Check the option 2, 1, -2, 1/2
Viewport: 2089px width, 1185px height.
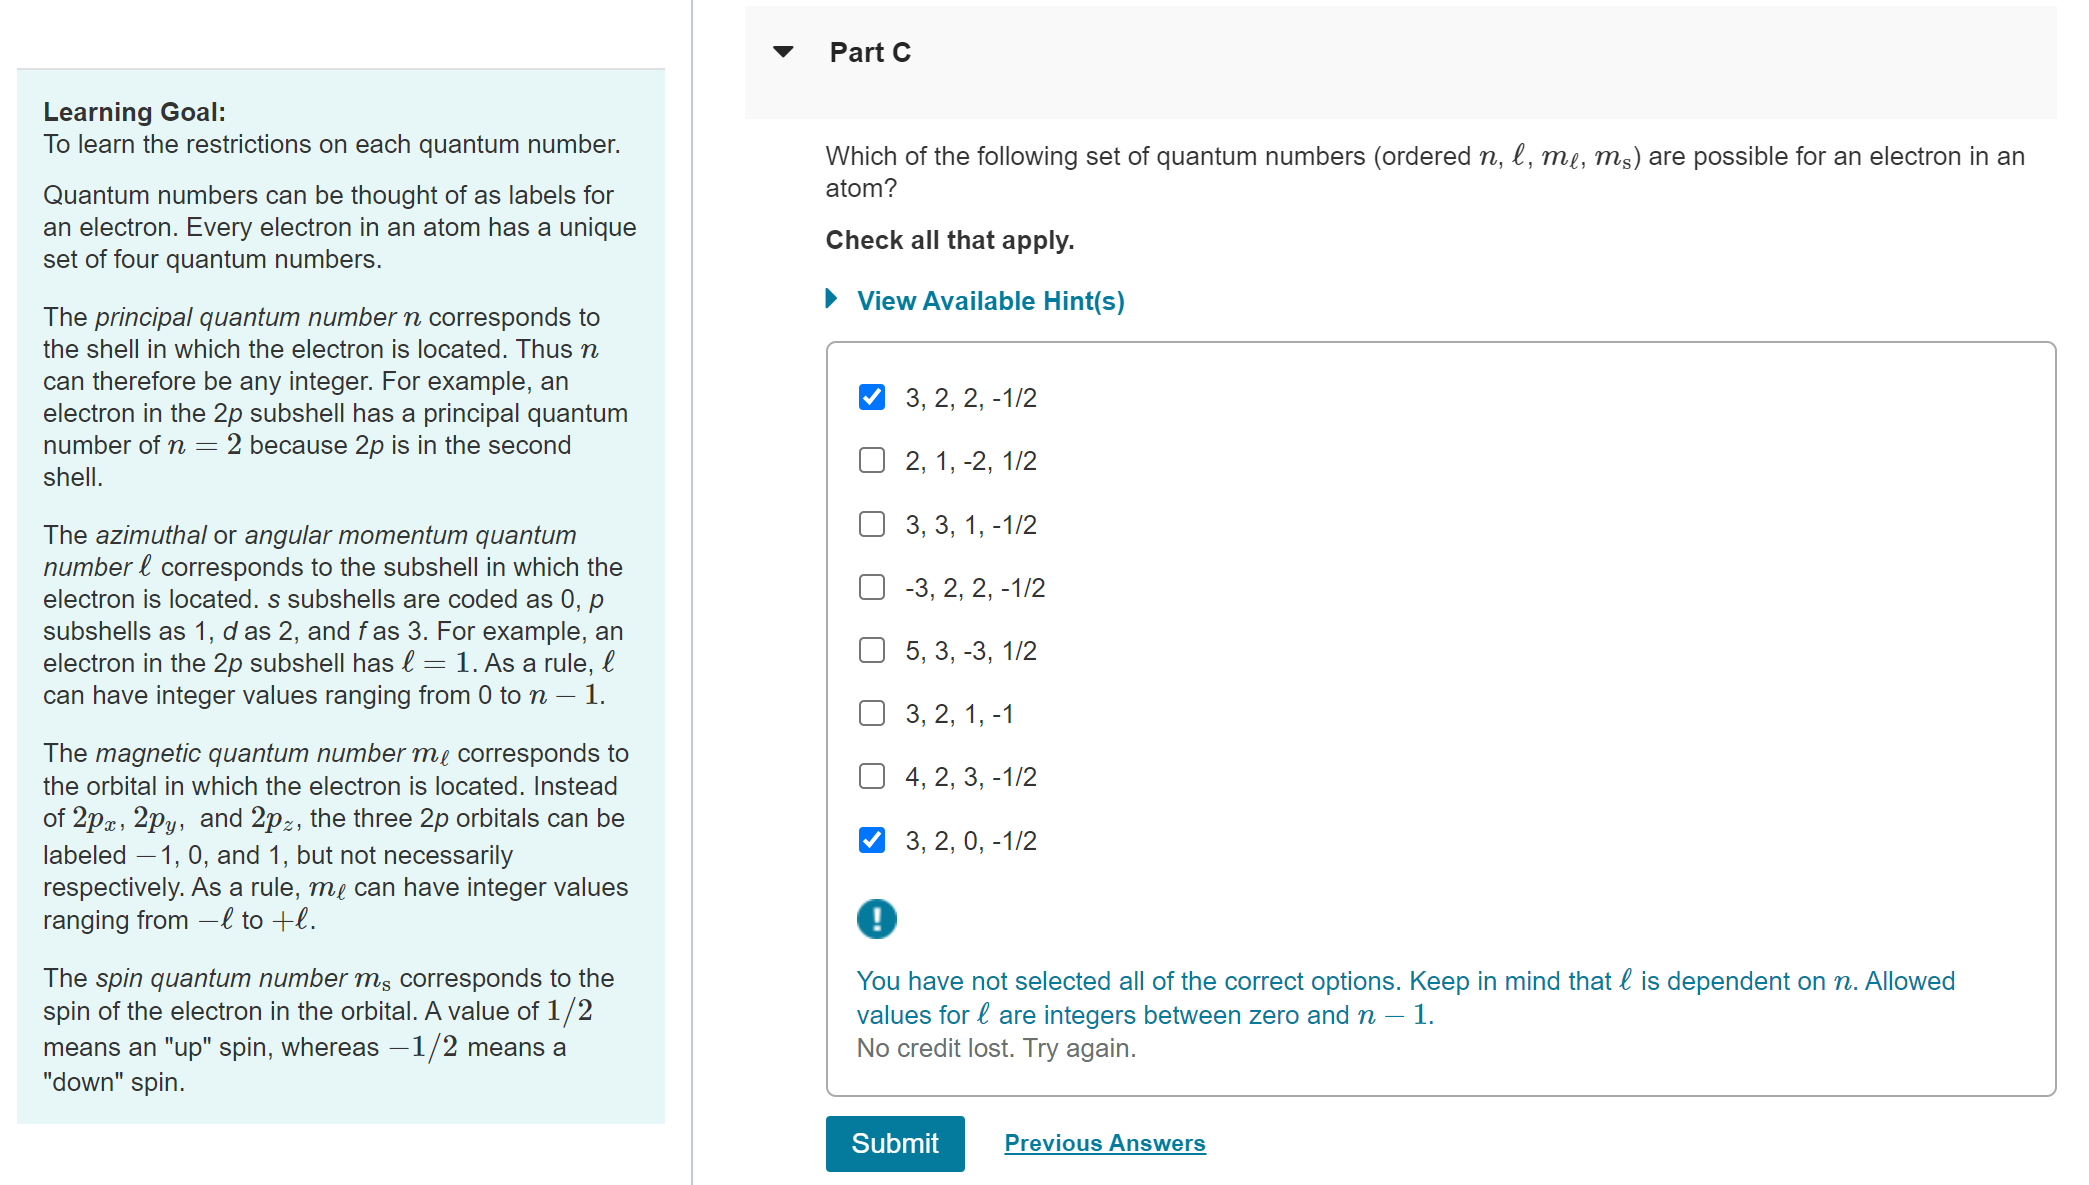[871, 460]
